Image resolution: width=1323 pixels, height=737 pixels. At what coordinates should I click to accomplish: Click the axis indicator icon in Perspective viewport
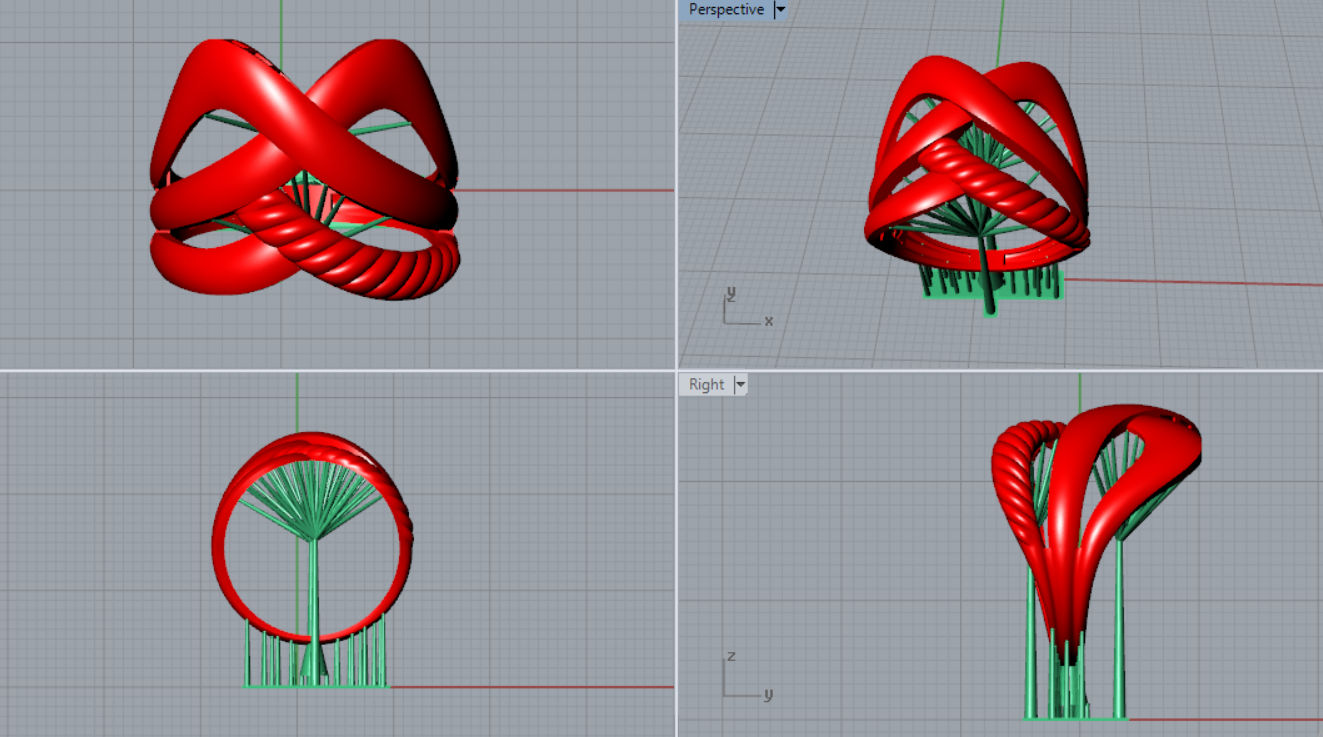tap(742, 309)
